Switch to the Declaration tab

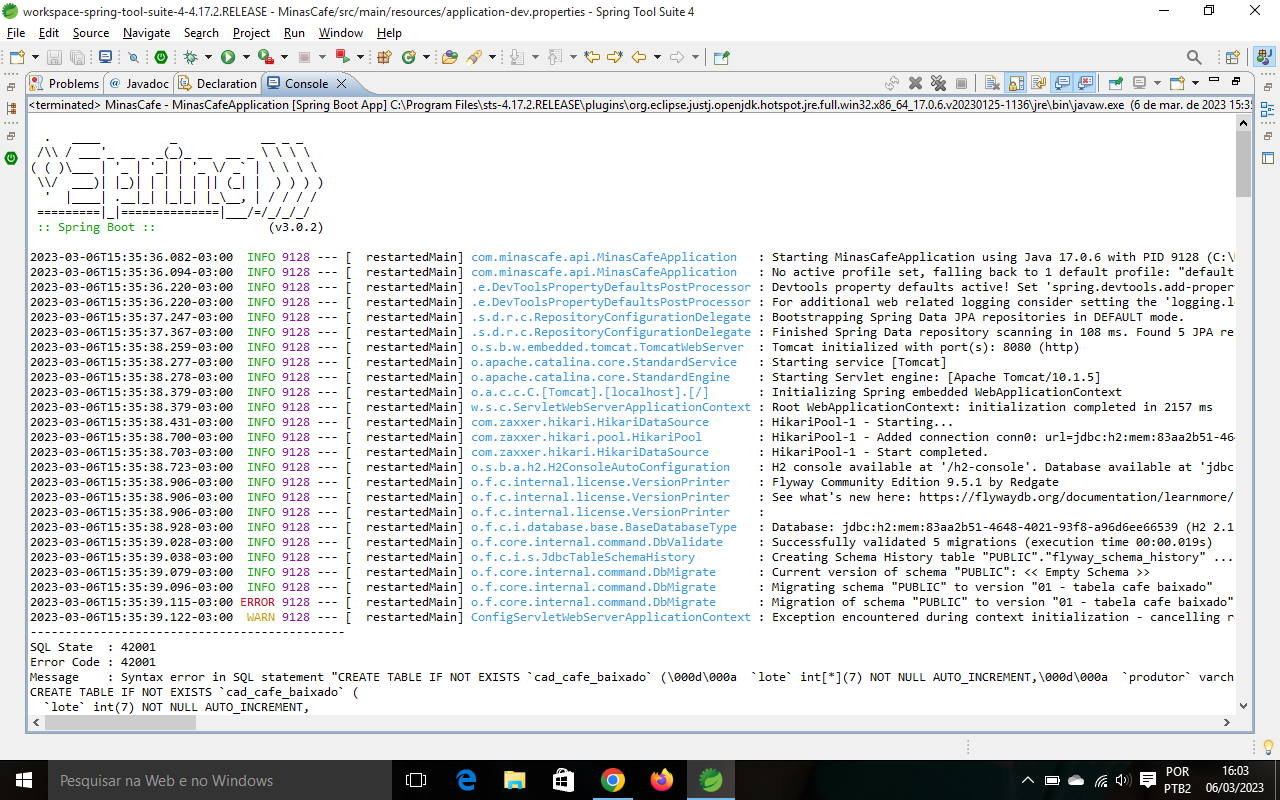click(217, 84)
